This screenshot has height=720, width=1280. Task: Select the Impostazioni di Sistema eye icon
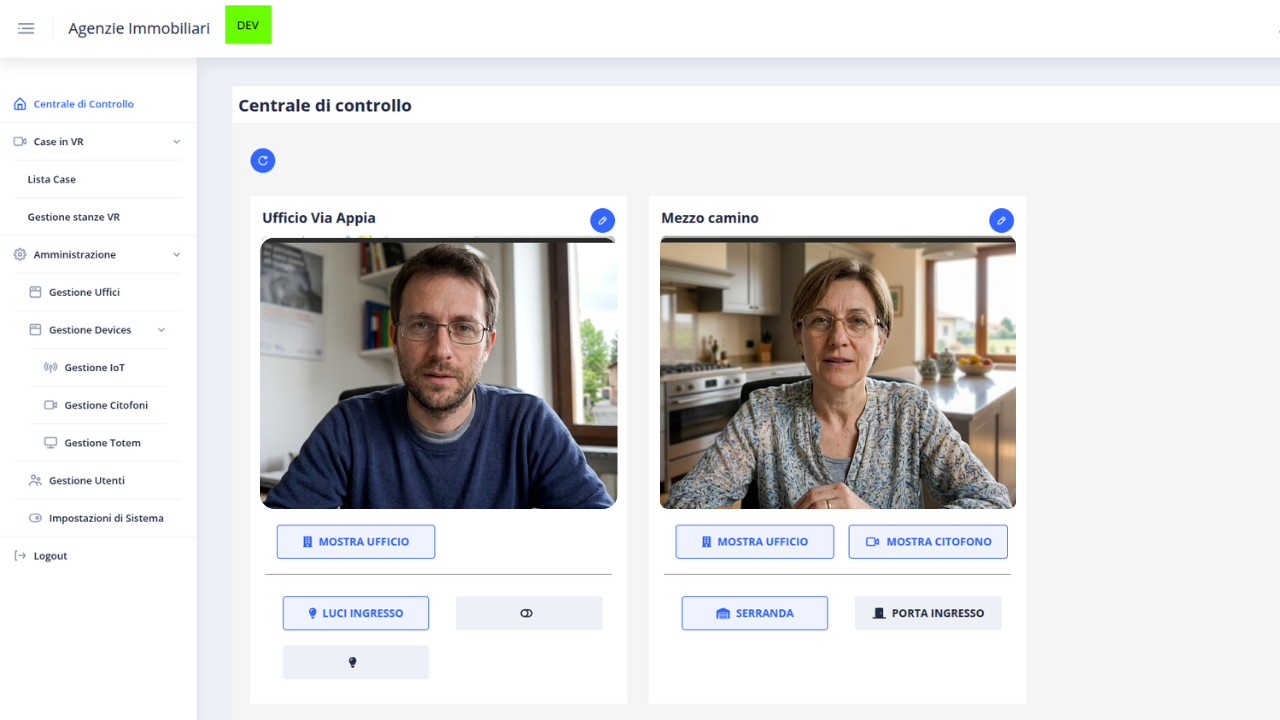click(x=34, y=517)
